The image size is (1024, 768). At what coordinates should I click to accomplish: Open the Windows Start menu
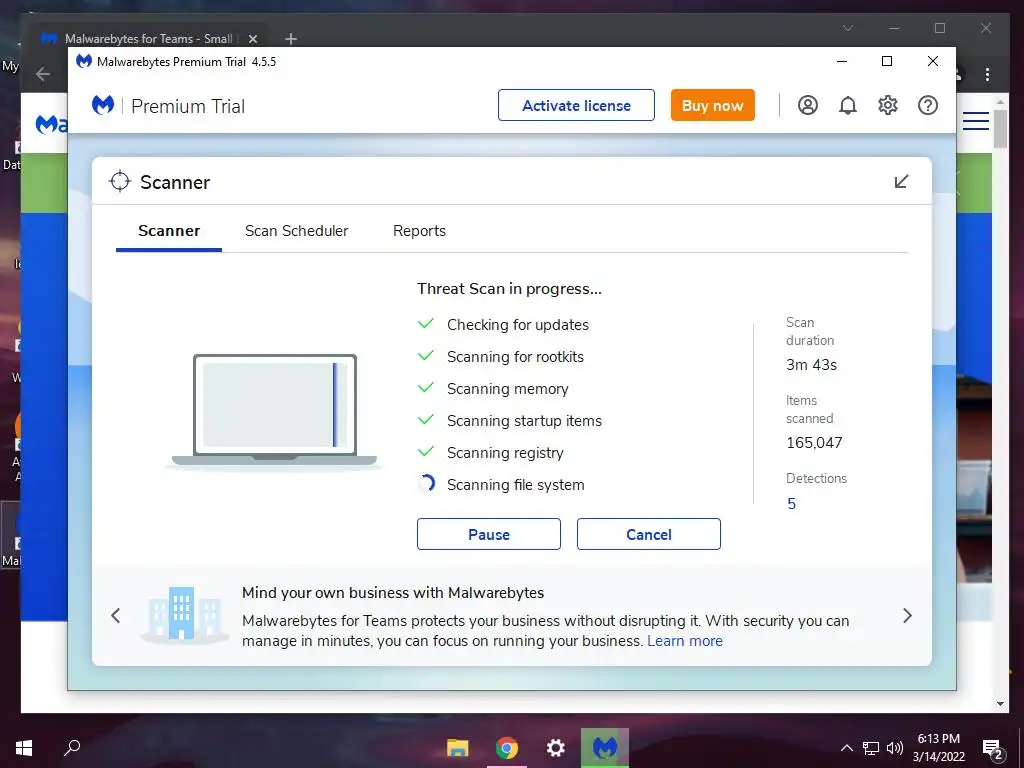click(24, 748)
